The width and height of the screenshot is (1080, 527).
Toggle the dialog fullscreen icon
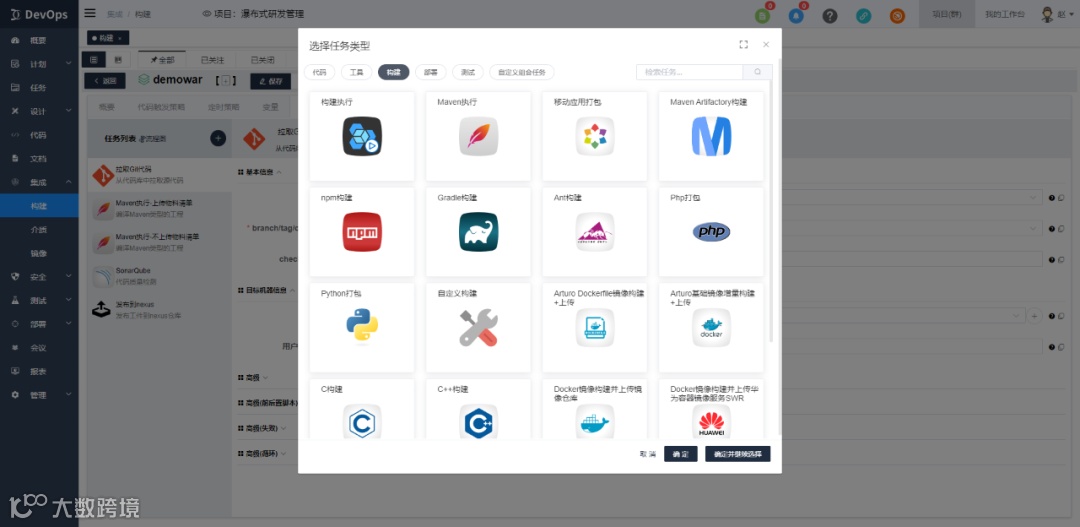coord(743,45)
